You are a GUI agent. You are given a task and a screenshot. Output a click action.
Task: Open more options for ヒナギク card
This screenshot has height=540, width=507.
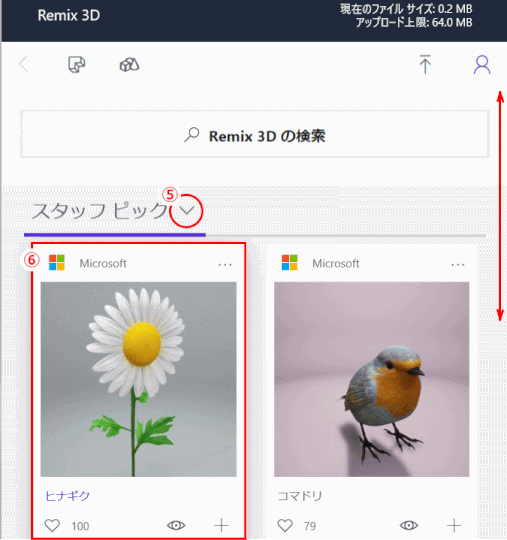225,265
